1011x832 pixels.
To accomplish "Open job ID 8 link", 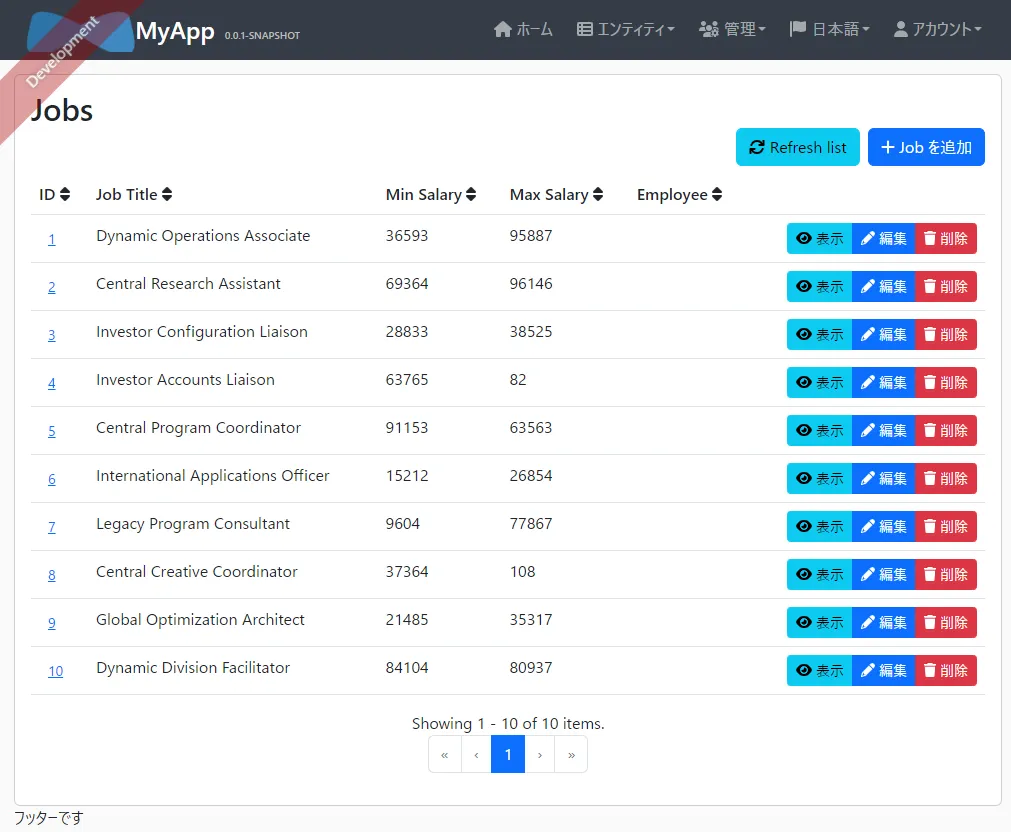I will (x=52, y=575).
